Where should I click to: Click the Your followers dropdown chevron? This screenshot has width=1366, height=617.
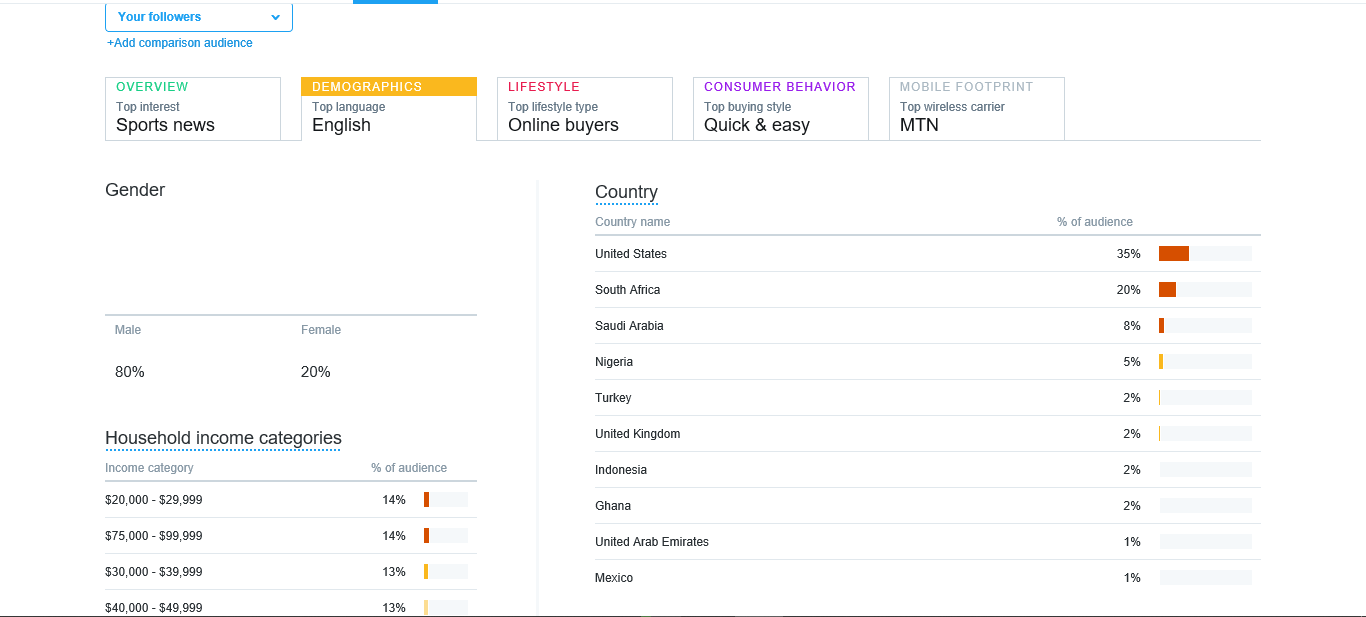pyautogui.click(x=275, y=17)
